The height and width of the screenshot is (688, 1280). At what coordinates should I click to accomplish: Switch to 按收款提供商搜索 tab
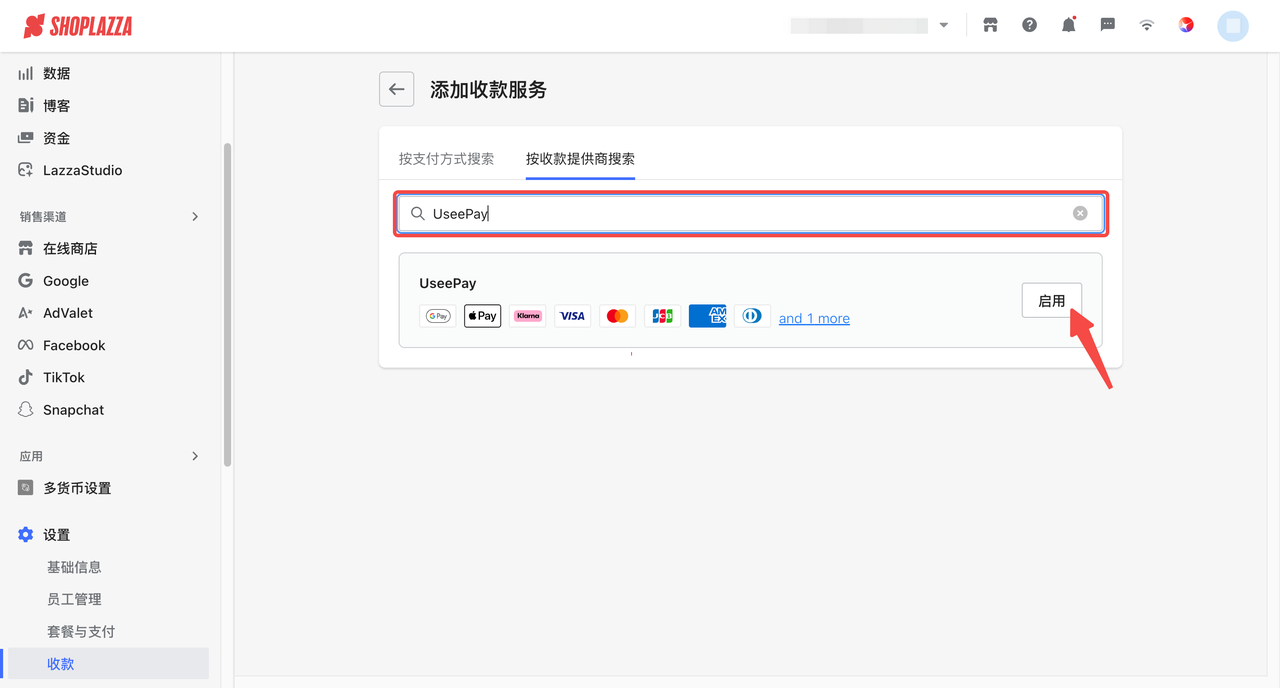(x=580, y=158)
